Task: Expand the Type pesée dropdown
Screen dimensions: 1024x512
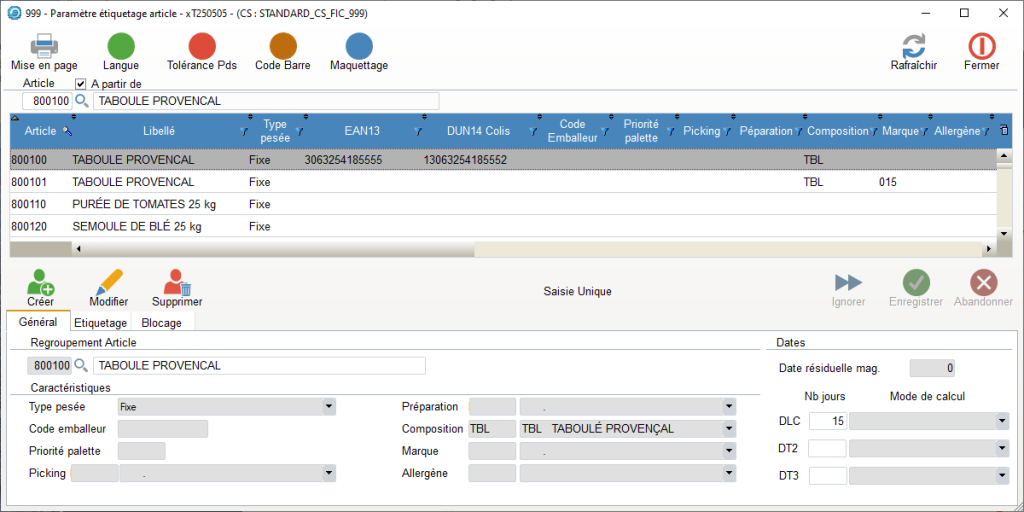Action: [328, 407]
